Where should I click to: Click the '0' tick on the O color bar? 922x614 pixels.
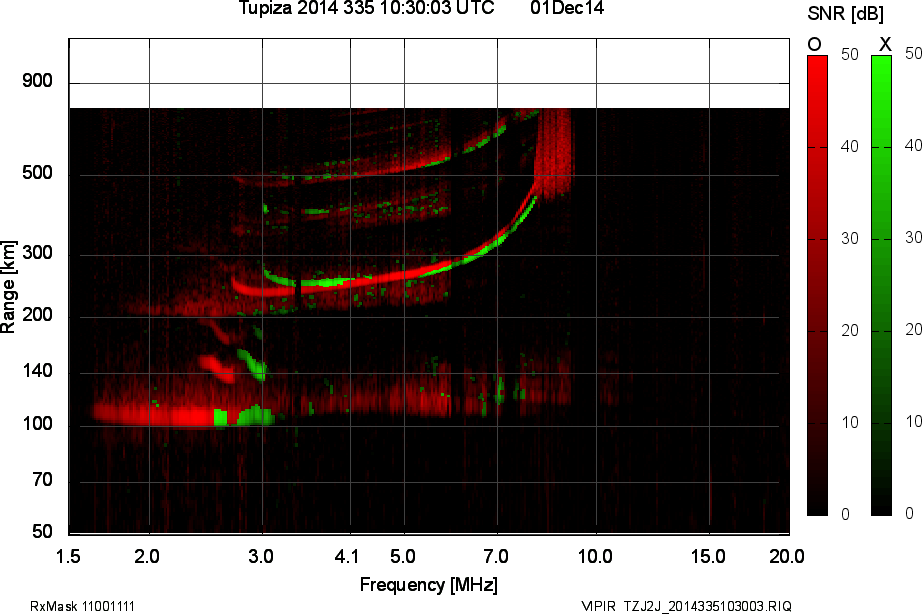coord(846,514)
